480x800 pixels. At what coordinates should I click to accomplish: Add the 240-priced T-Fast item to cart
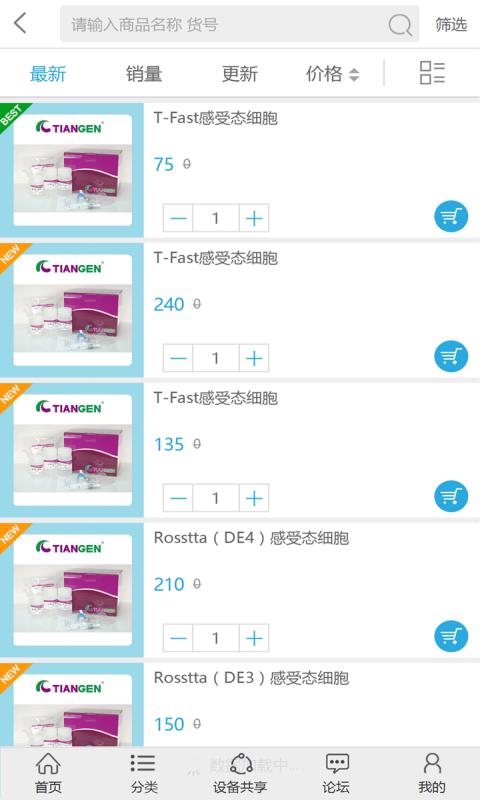click(x=451, y=356)
